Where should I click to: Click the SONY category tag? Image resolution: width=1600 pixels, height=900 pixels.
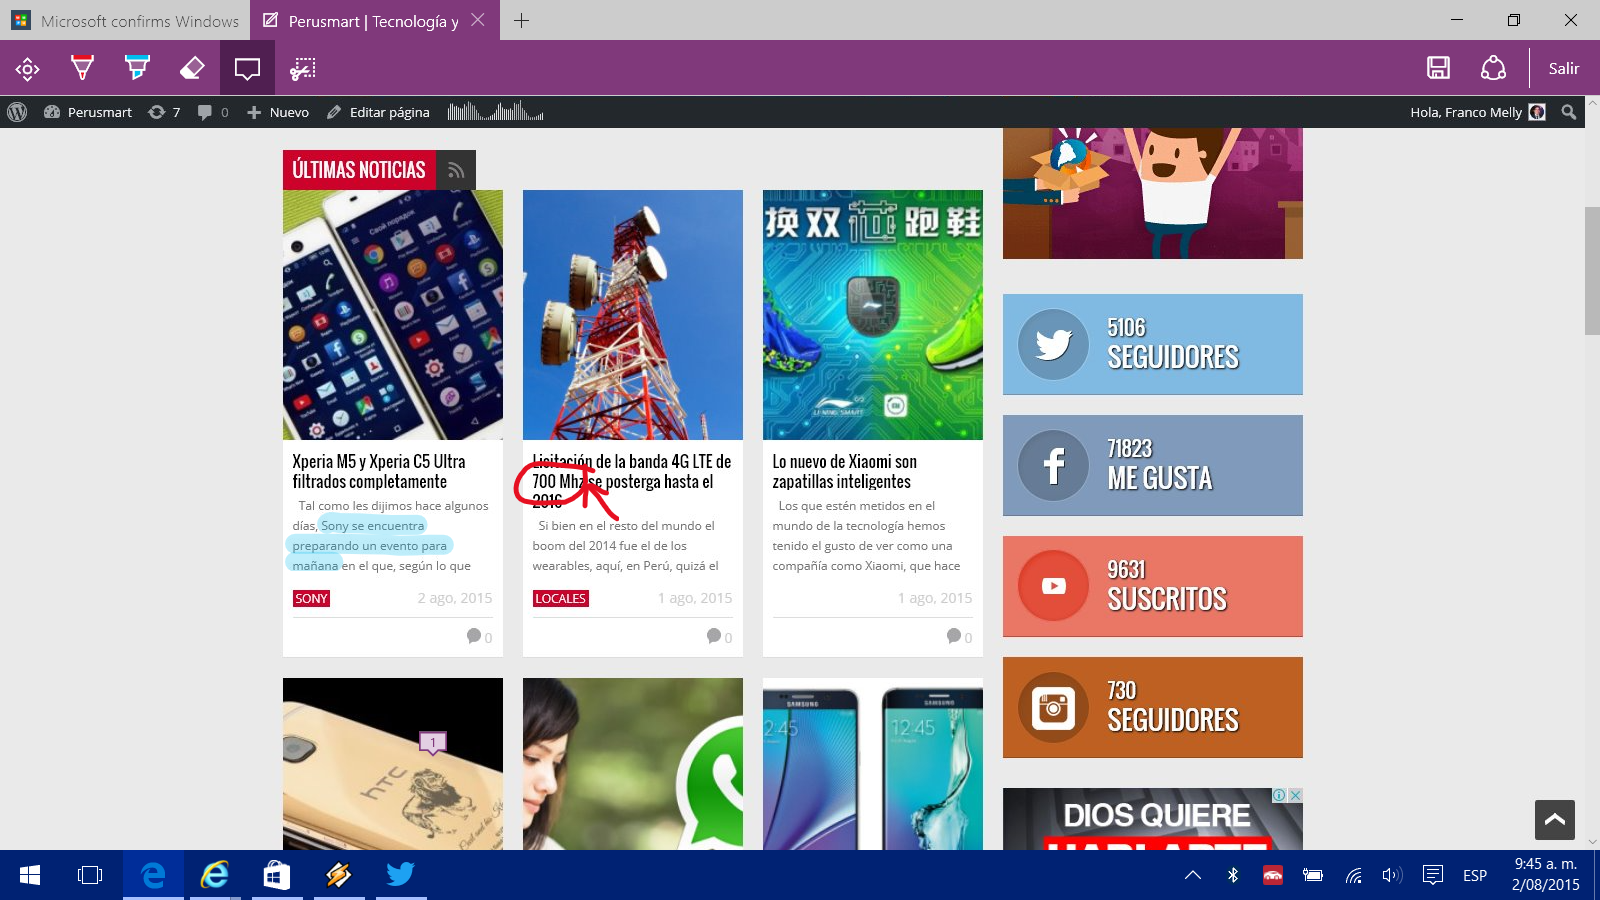(311, 598)
